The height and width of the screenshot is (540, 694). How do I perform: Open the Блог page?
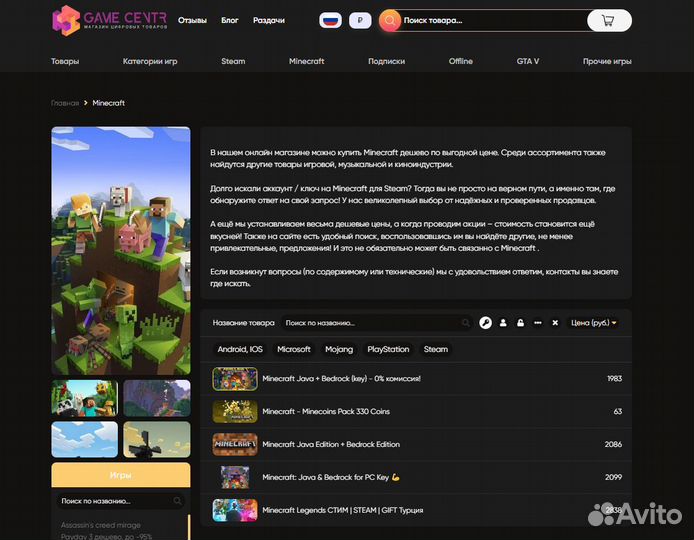[230, 20]
